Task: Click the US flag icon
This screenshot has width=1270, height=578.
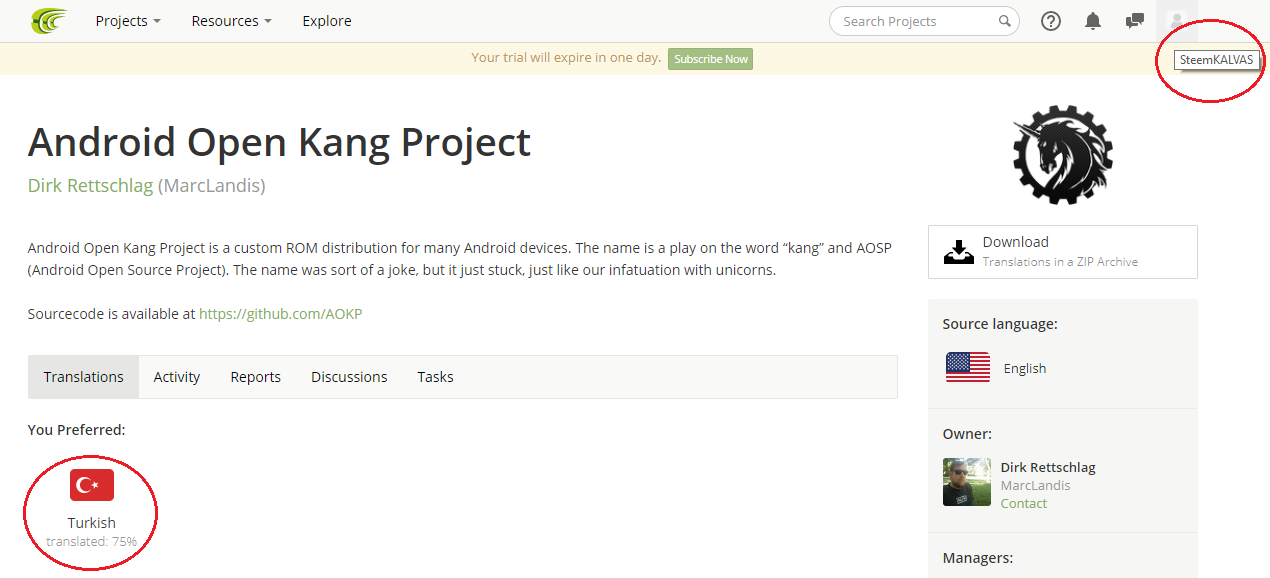Action: [x=968, y=367]
